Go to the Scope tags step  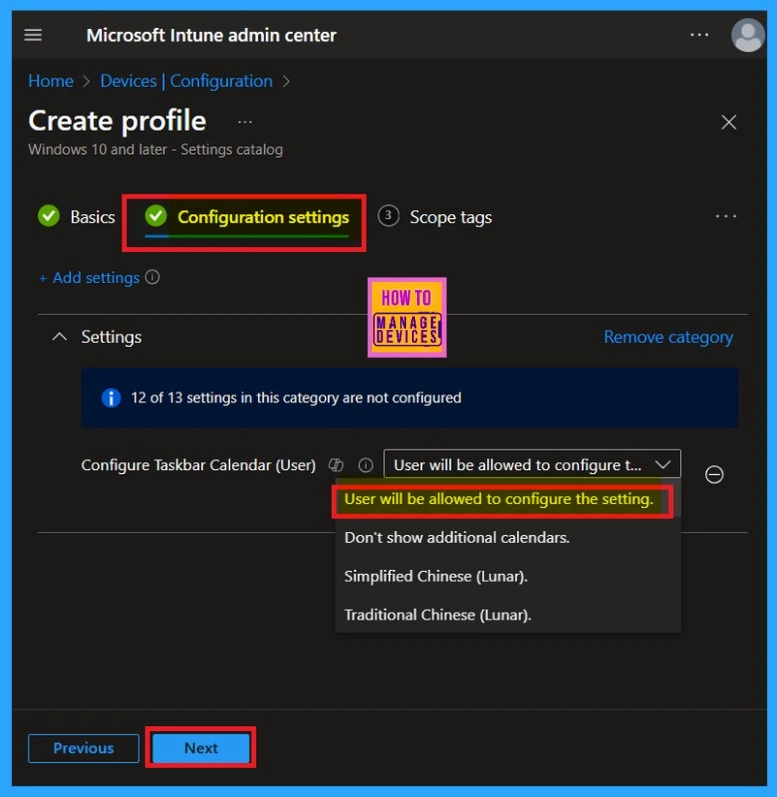(435, 217)
